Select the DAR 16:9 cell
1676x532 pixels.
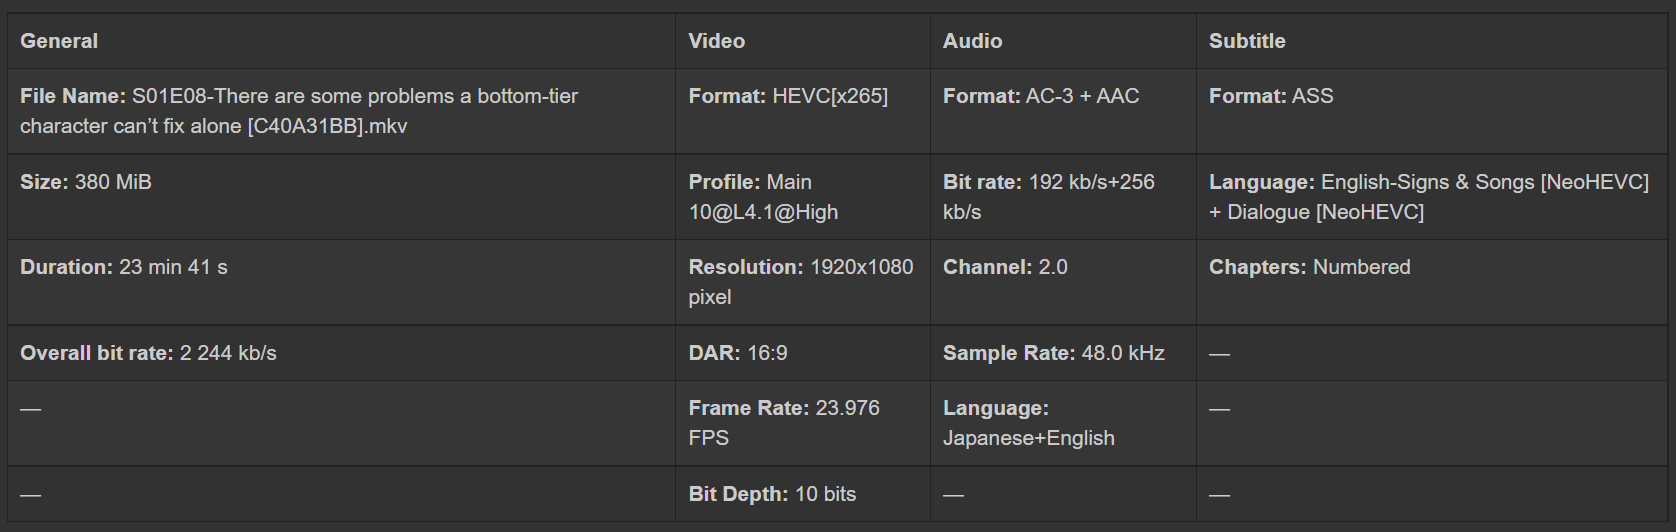pyautogui.click(x=738, y=353)
